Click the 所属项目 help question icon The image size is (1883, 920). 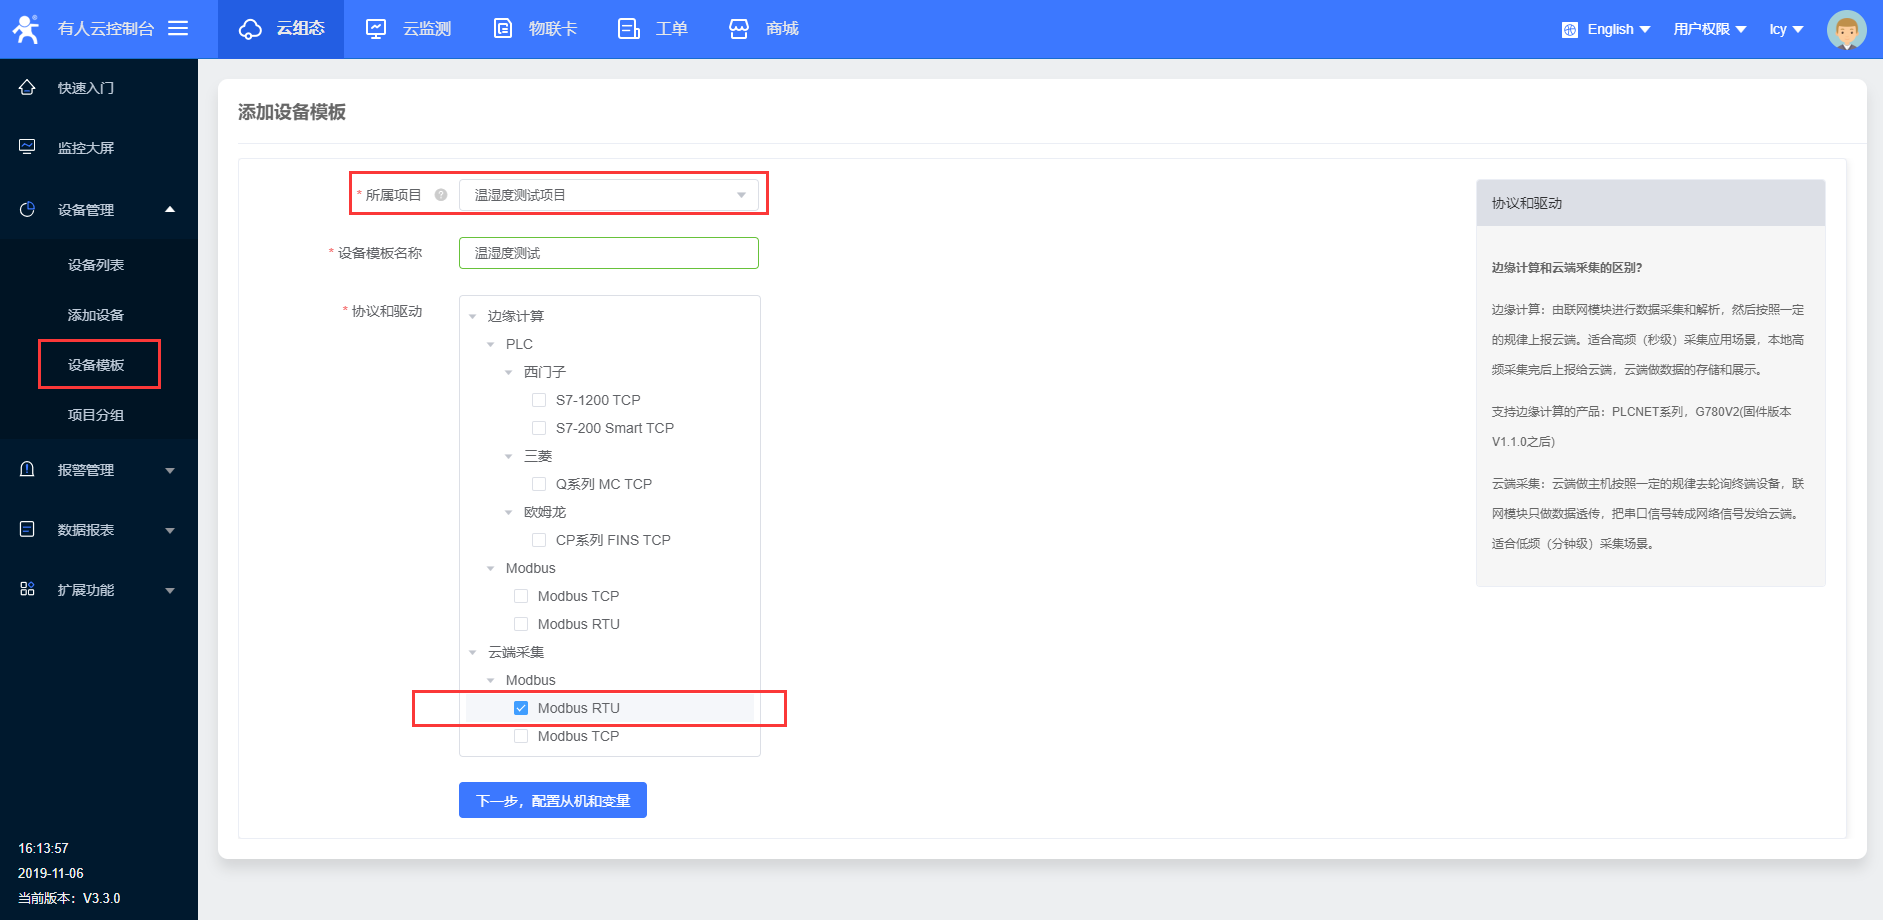pyautogui.click(x=441, y=195)
